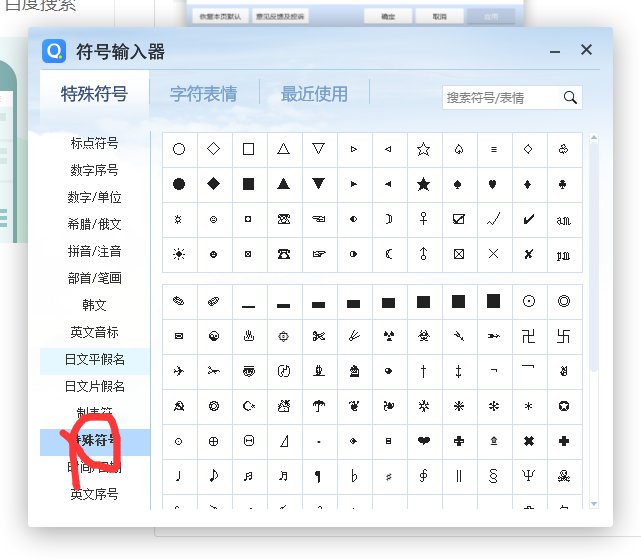Insert the Greek psi Ψ symbol

529,476
